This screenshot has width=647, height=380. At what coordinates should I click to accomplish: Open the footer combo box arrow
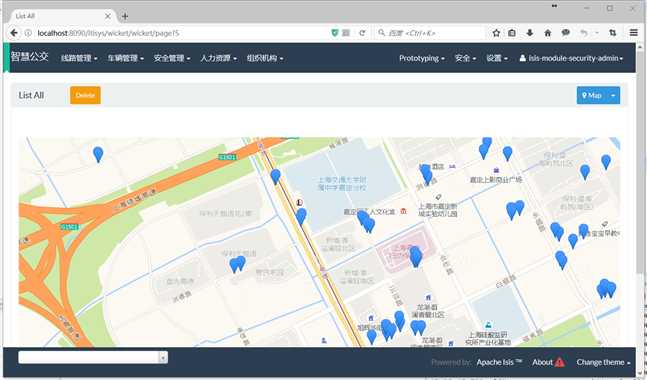click(x=163, y=357)
